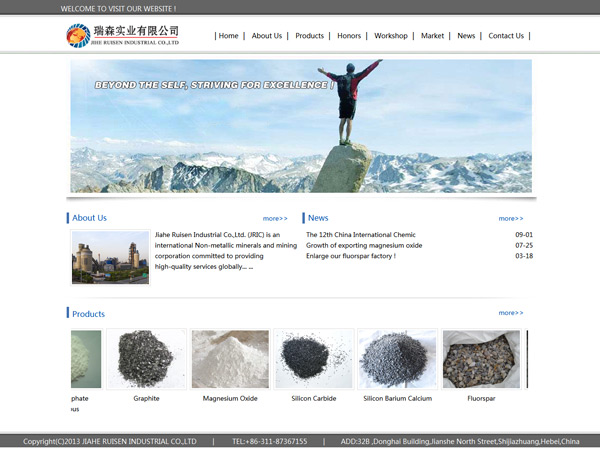Read Enlarge our fluorspar factory news

click(x=350, y=256)
